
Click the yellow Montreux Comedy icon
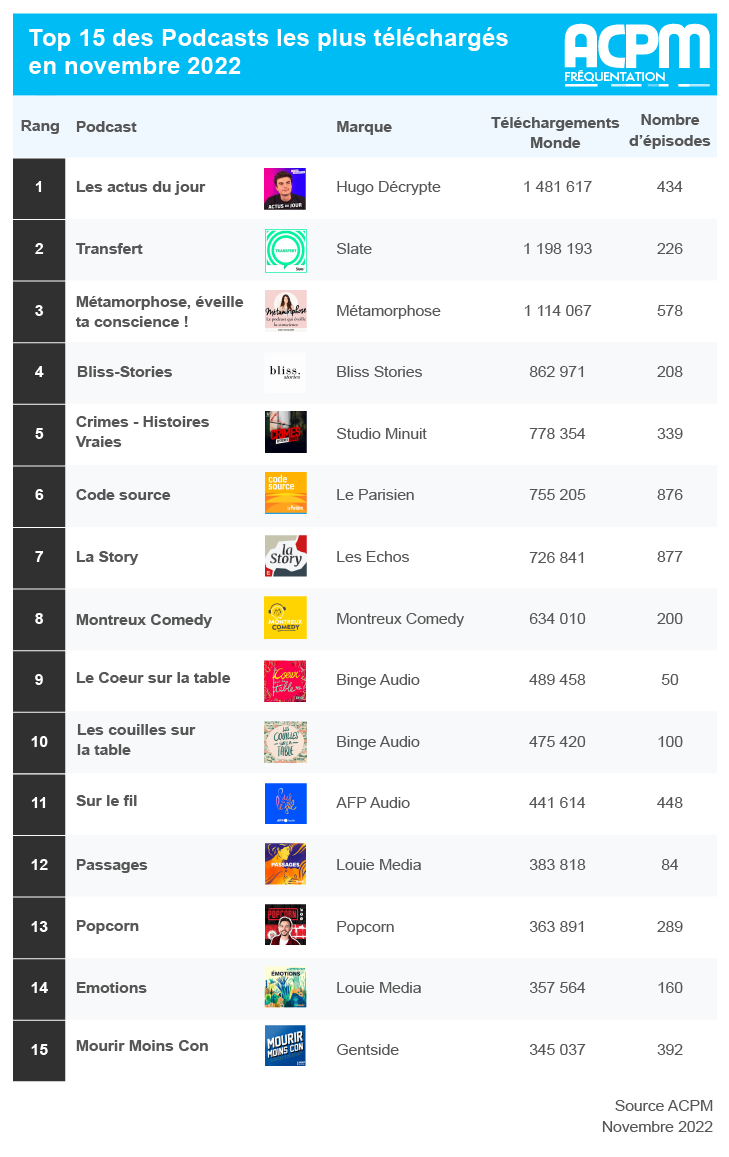pos(286,618)
